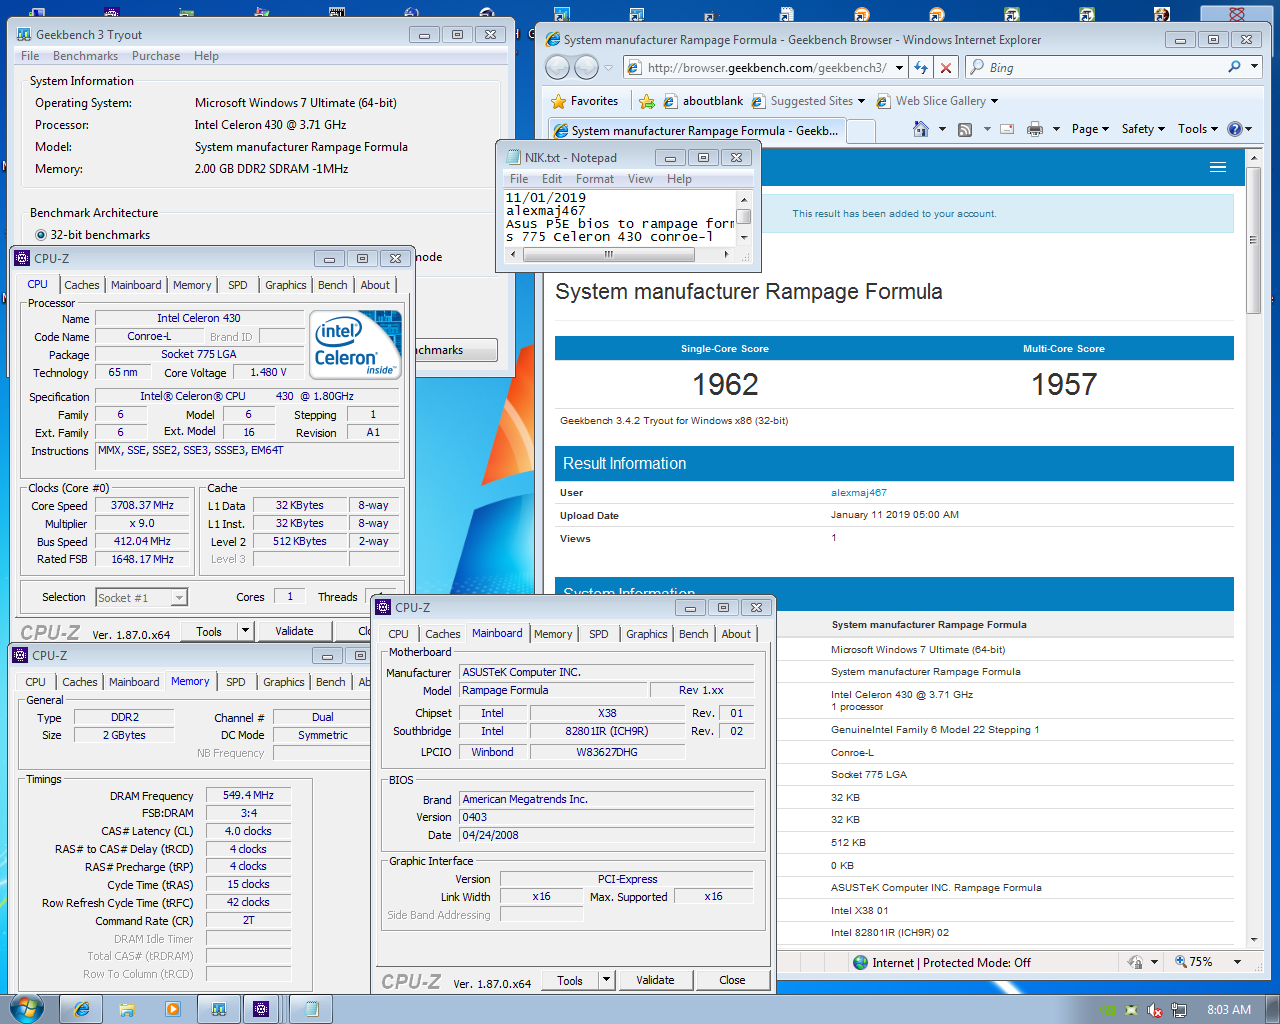Click Validate in the CPU tab CPU-Z window
The width and height of the screenshot is (1280, 1024).
tap(294, 631)
